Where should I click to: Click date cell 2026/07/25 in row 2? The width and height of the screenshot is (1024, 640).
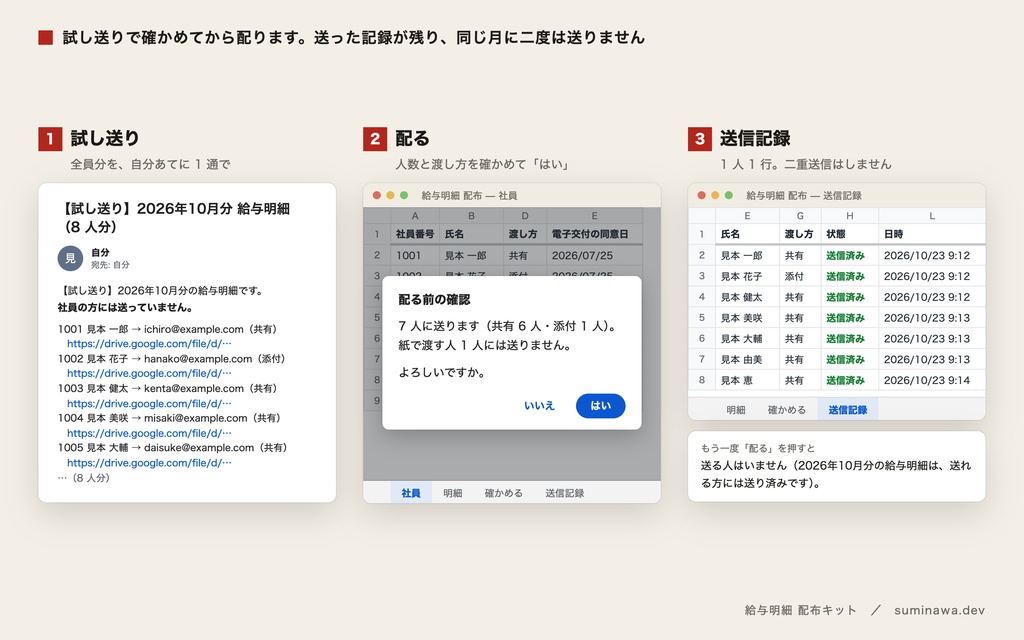(594, 255)
